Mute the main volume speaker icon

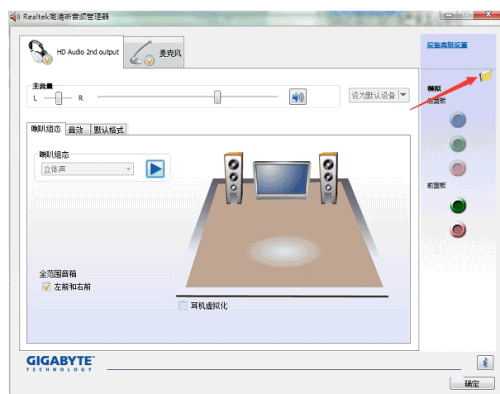pos(298,97)
